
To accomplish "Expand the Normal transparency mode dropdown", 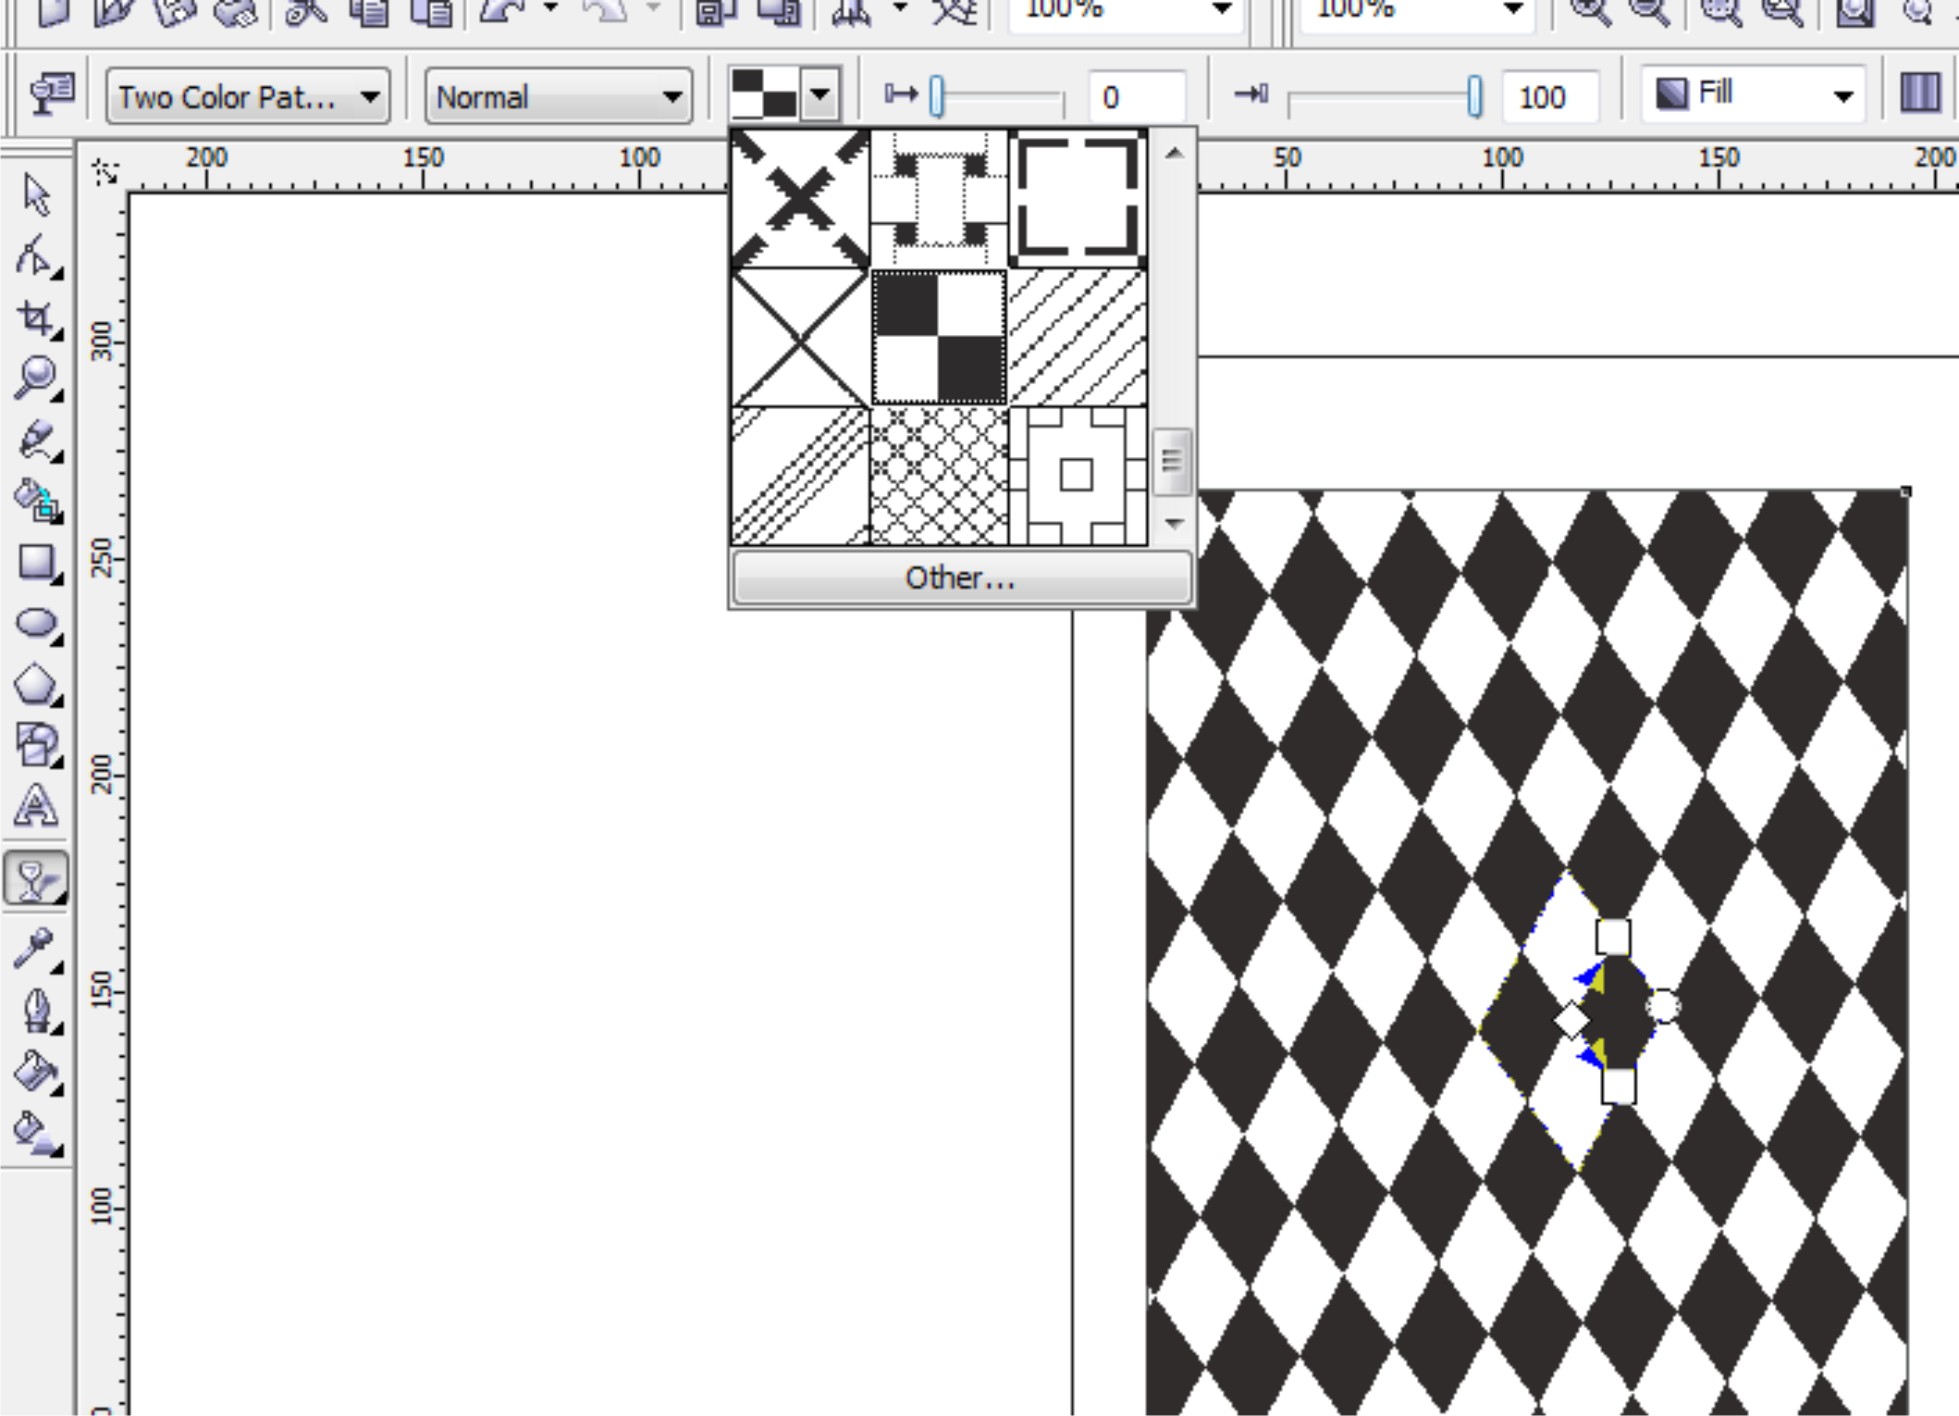I will click(558, 97).
